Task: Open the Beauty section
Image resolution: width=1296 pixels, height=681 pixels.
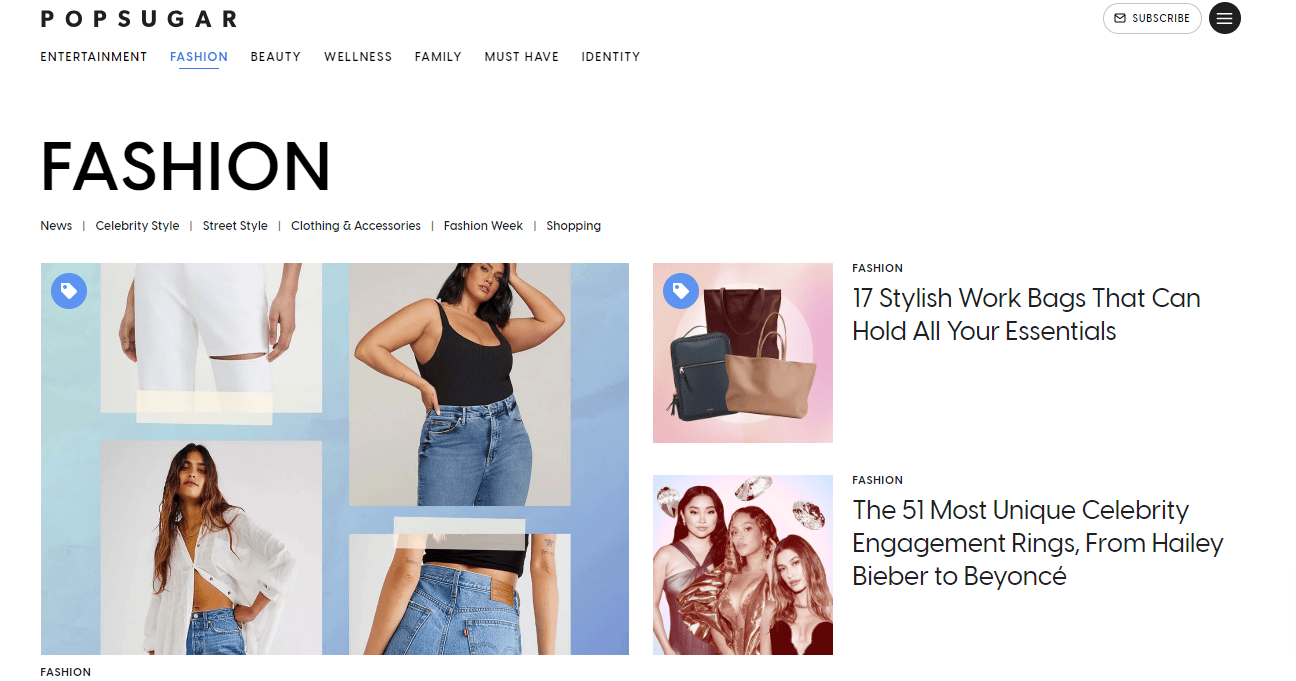Action: tap(276, 57)
